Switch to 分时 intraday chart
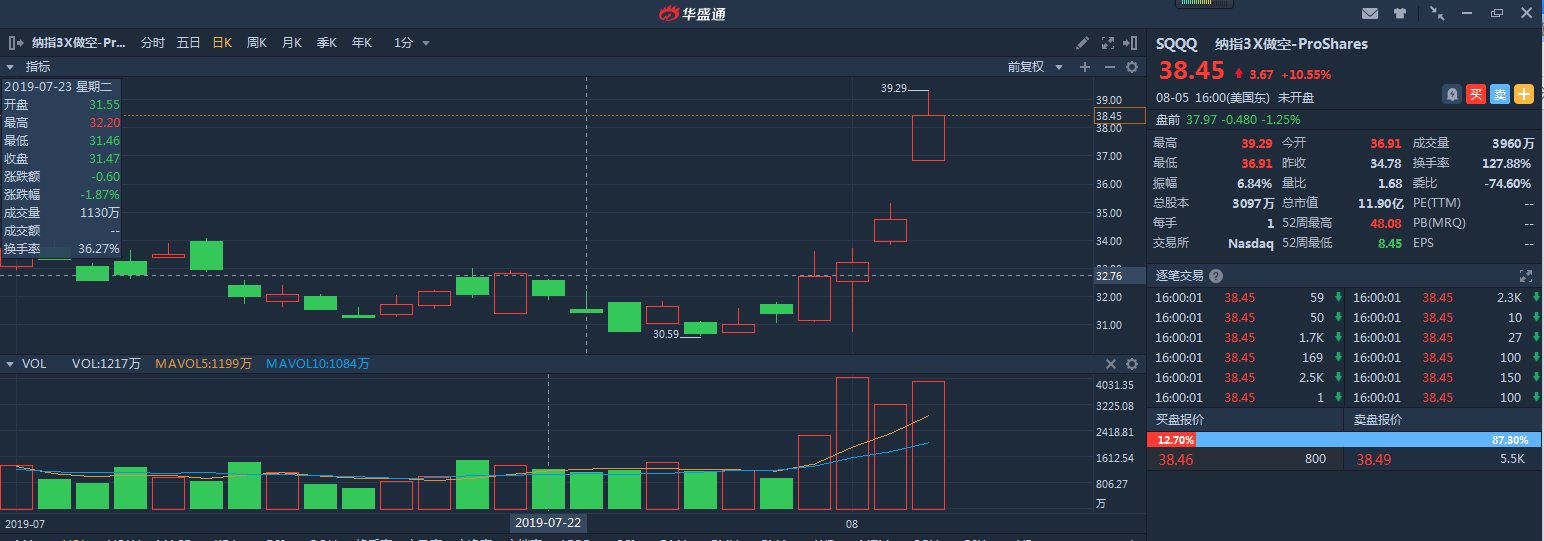Image resolution: width=1544 pixels, height=541 pixels. [153, 43]
